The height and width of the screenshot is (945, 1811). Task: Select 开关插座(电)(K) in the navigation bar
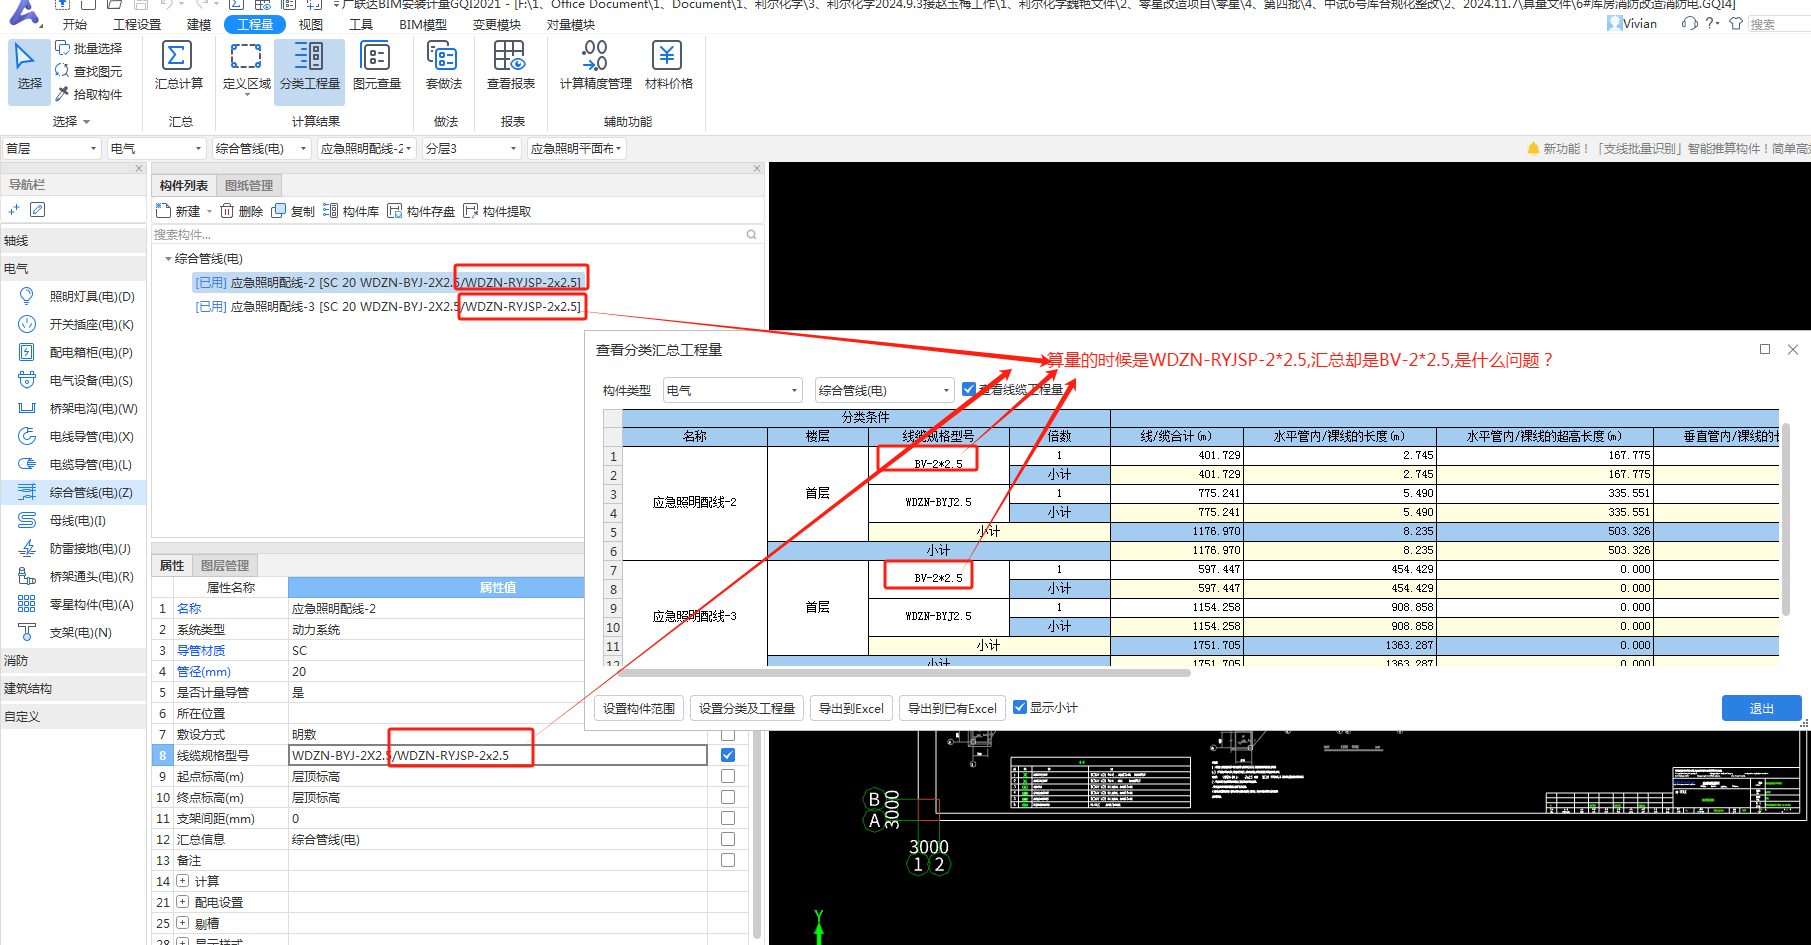pos(77,324)
